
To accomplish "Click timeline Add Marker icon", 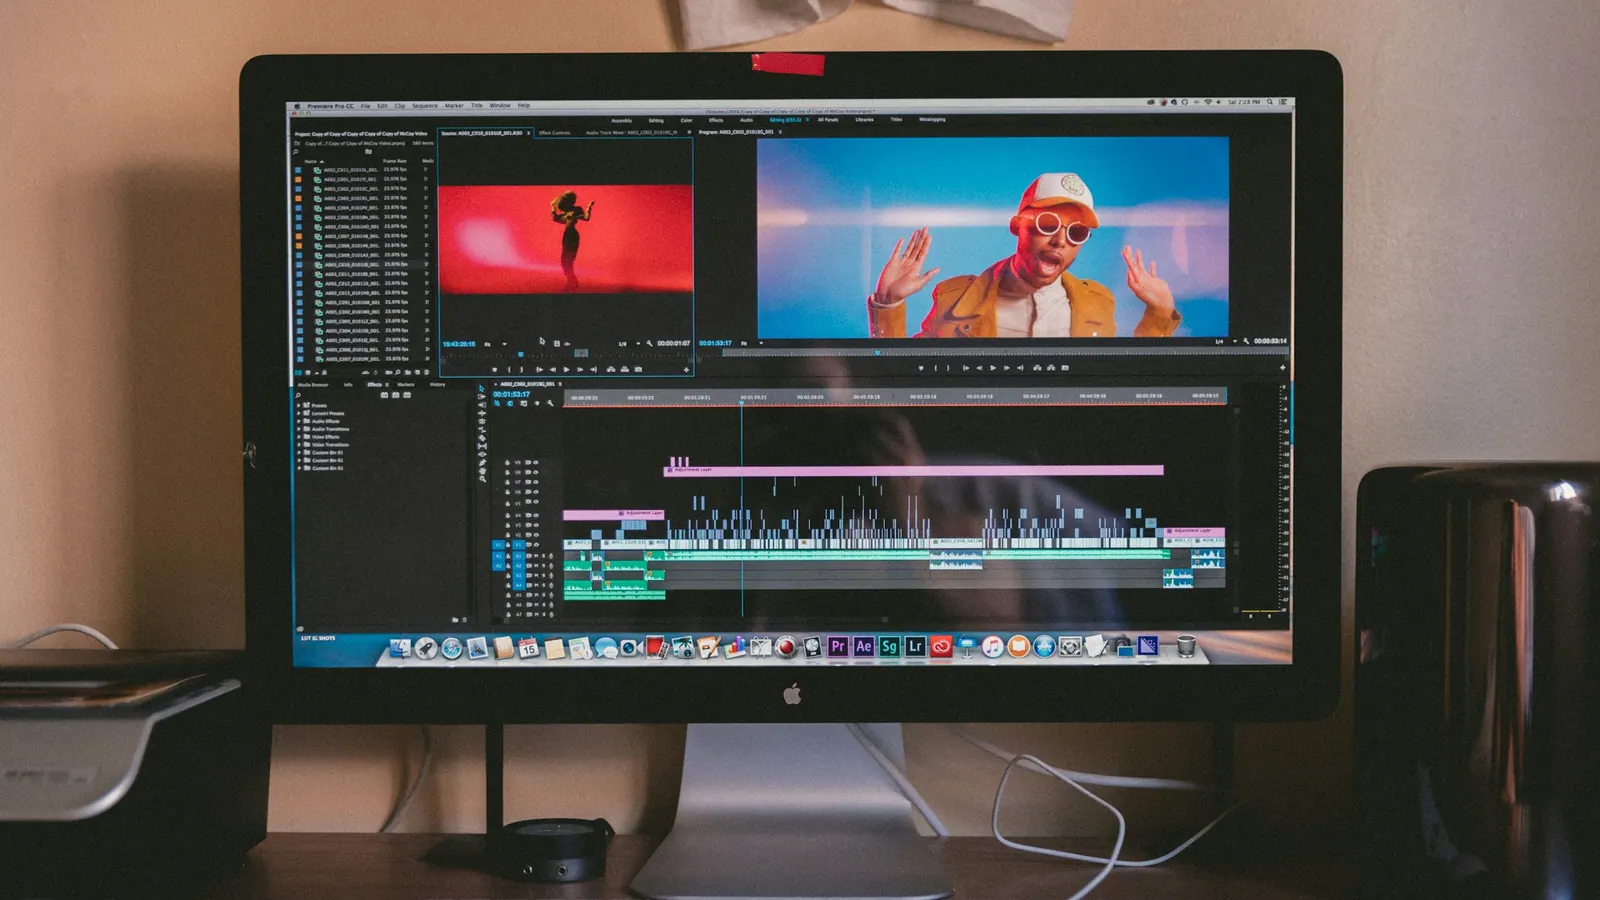I will [537, 403].
